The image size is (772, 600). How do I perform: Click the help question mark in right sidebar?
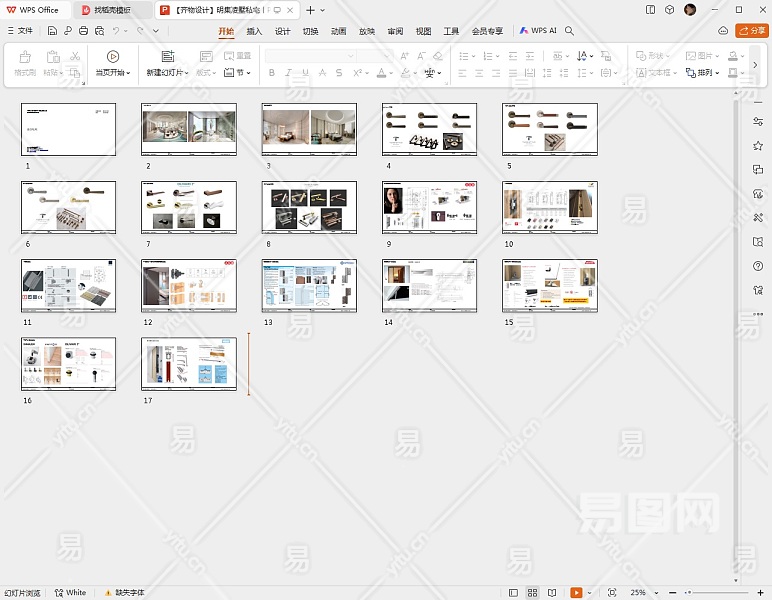758,266
